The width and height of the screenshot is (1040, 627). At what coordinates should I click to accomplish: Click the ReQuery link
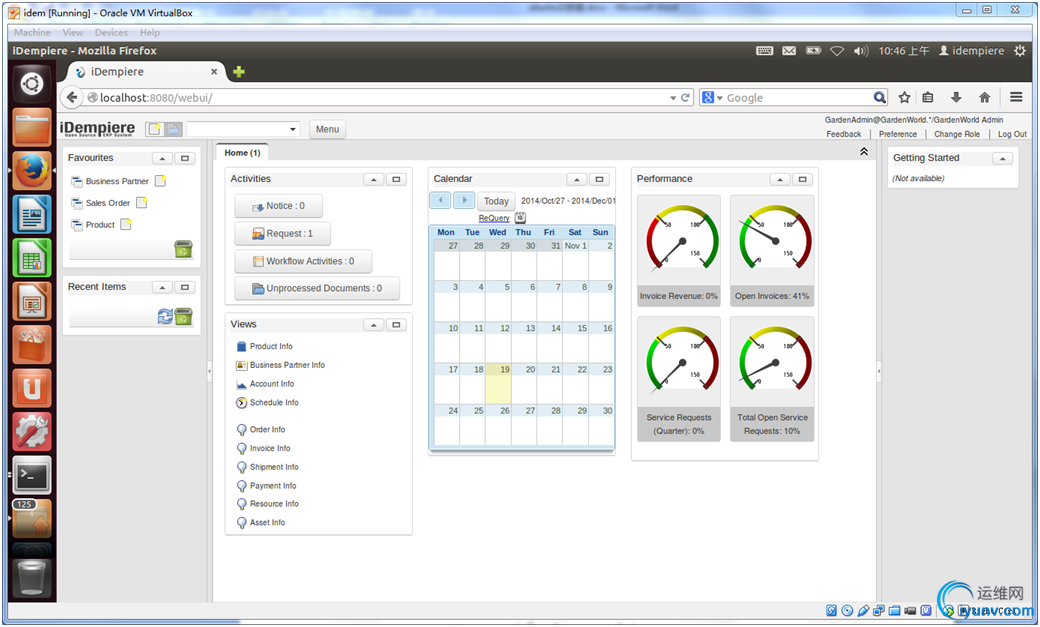494,218
